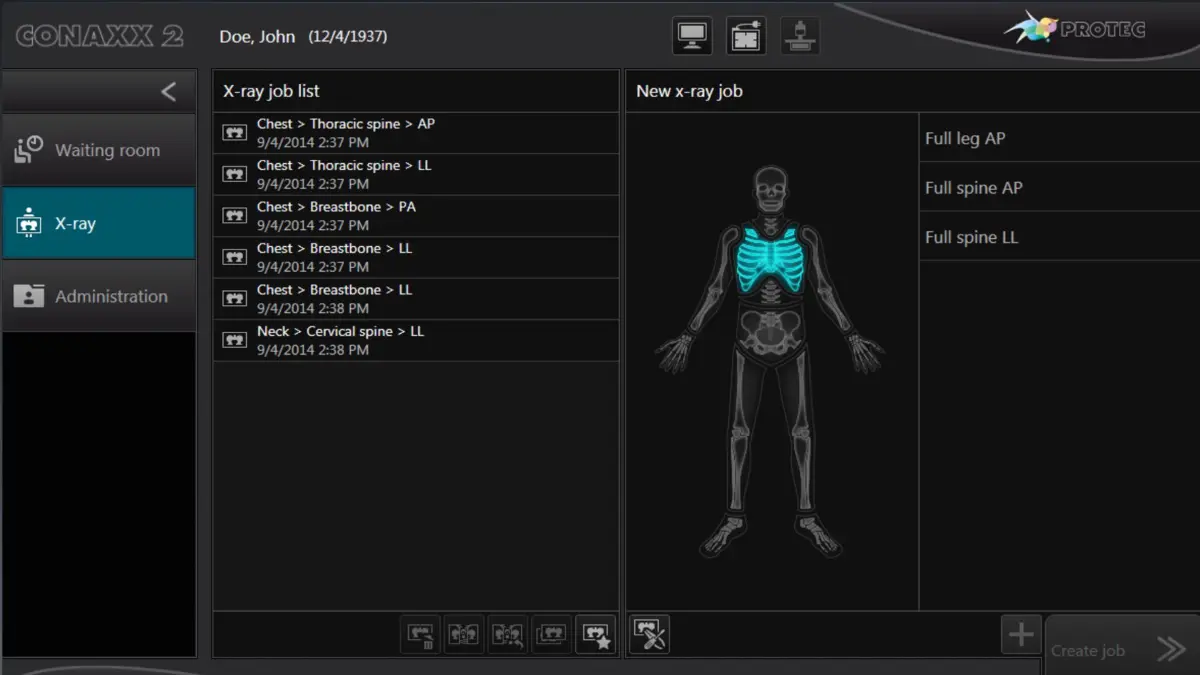Viewport: 1200px width, 675px height.
Task: Select Full spine LL examination
Action: pos(1059,237)
